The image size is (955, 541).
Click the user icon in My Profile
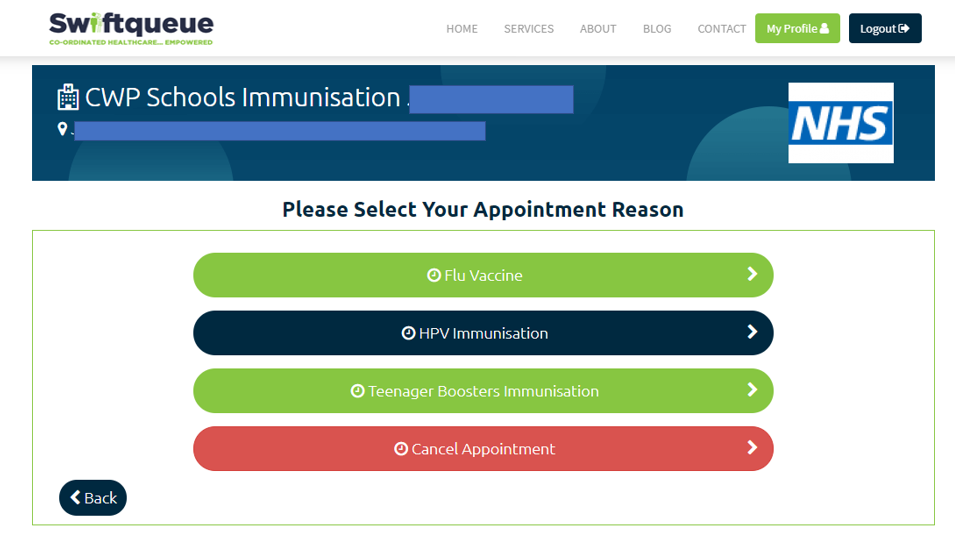point(825,28)
